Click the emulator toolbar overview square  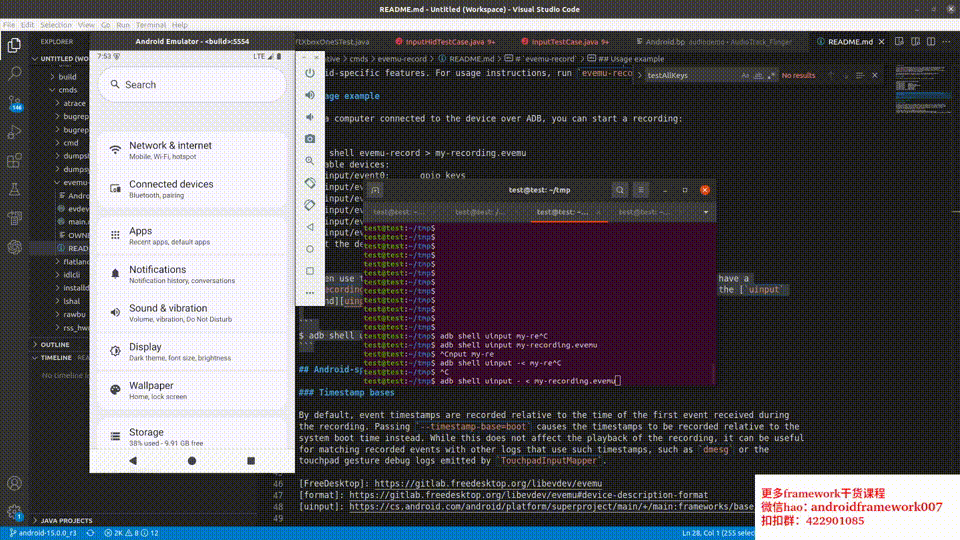pyautogui.click(x=310, y=271)
